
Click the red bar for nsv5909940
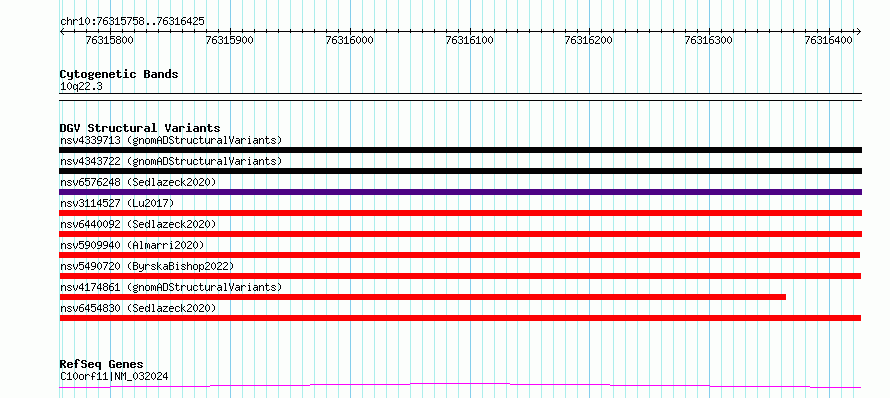pos(460,255)
